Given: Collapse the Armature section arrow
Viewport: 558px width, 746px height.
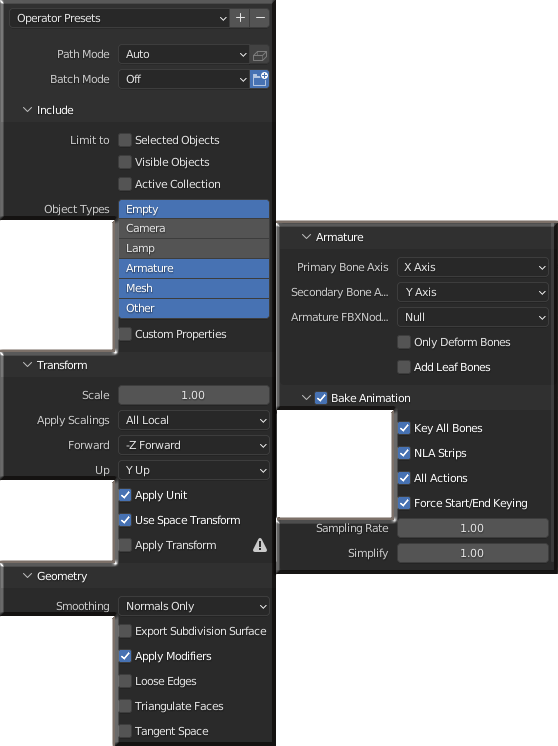Looking at the screenshot, I should tap(306, 237).
